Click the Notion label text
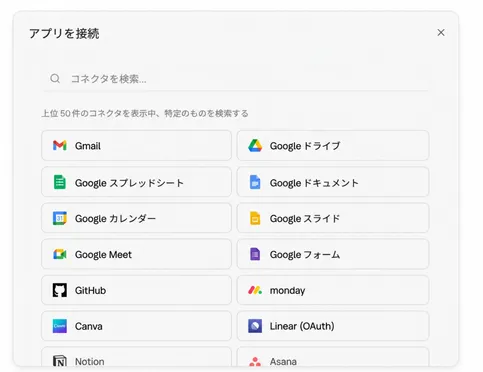Screen dimensions: 483x372 [x=90, y=361]
